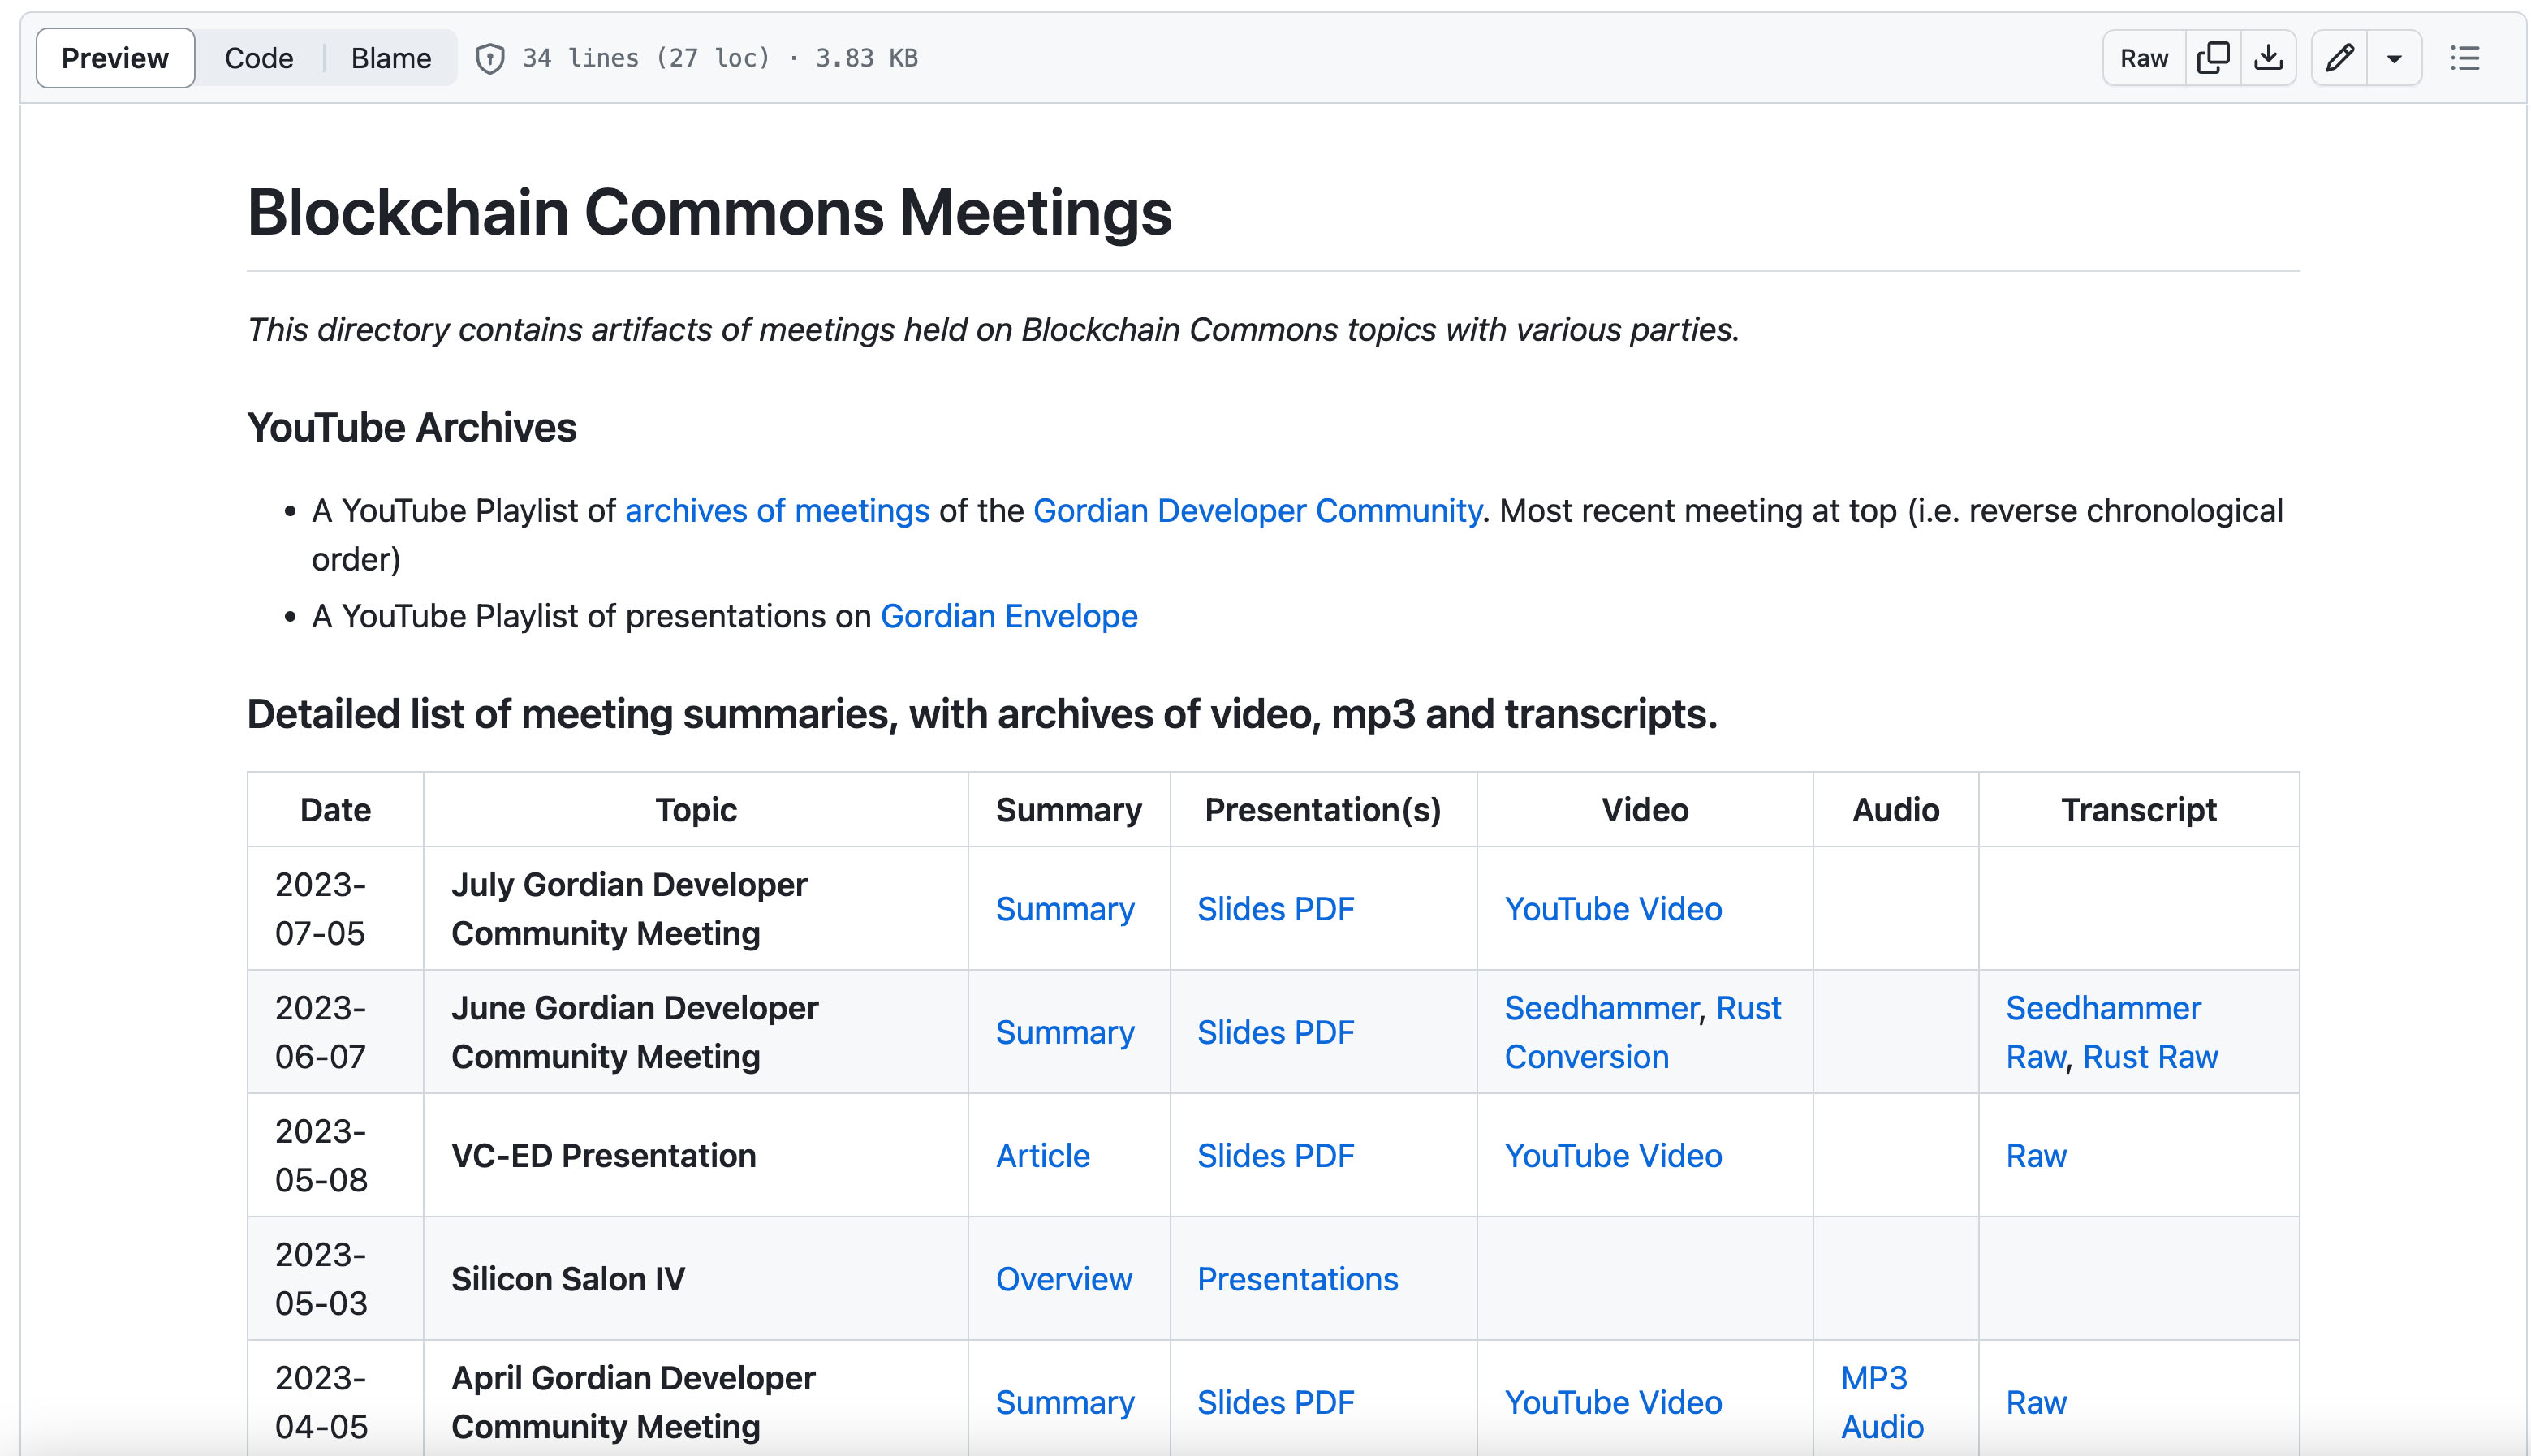Click the Audio column header
Image resolution: width=2531 pixels, height=1456 pixels.
click(x=1896, y=810)
